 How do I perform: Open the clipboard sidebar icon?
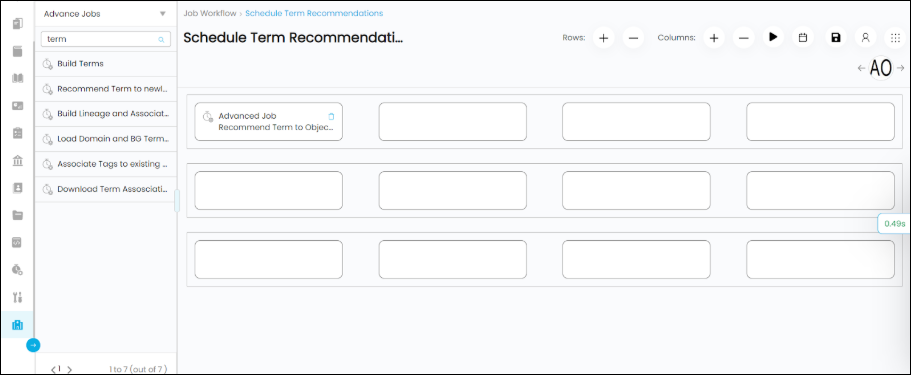[x=17, y=133]
